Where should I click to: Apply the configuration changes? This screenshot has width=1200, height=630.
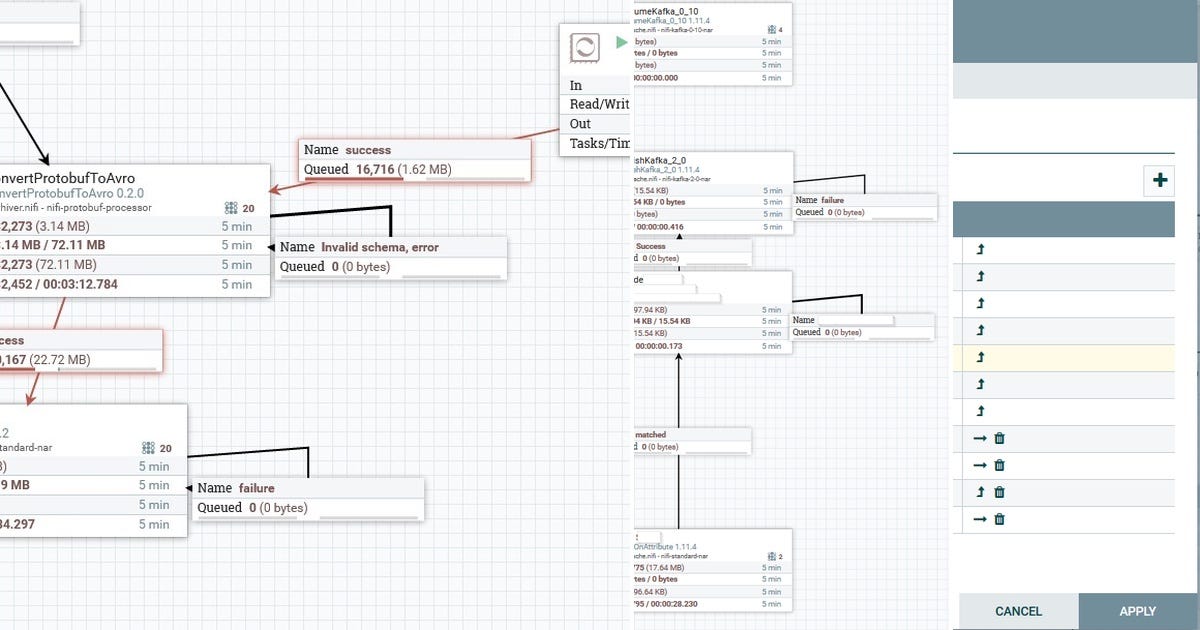point(1138,611)
